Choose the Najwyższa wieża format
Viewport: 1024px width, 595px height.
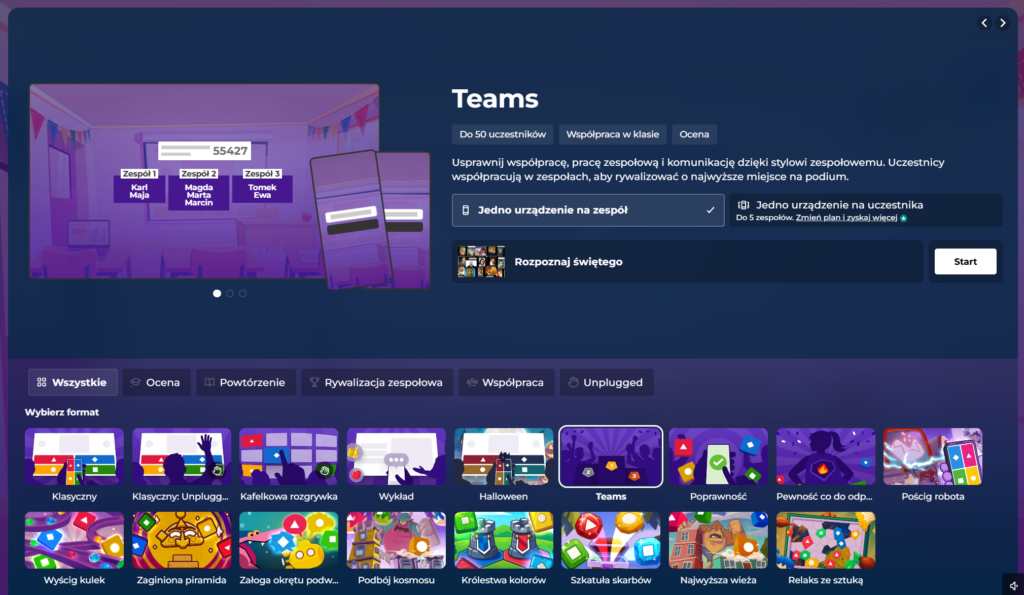(x=718, y=540)
